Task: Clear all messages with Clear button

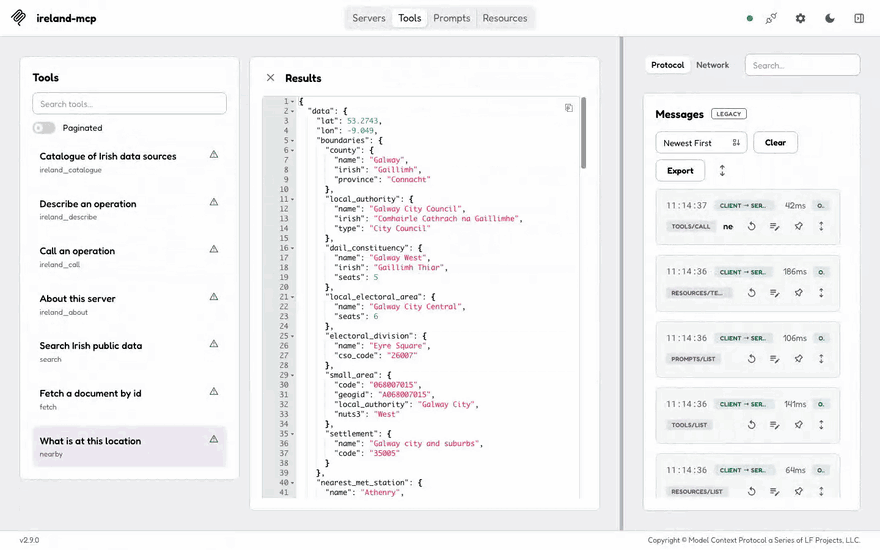Action: 775,143
